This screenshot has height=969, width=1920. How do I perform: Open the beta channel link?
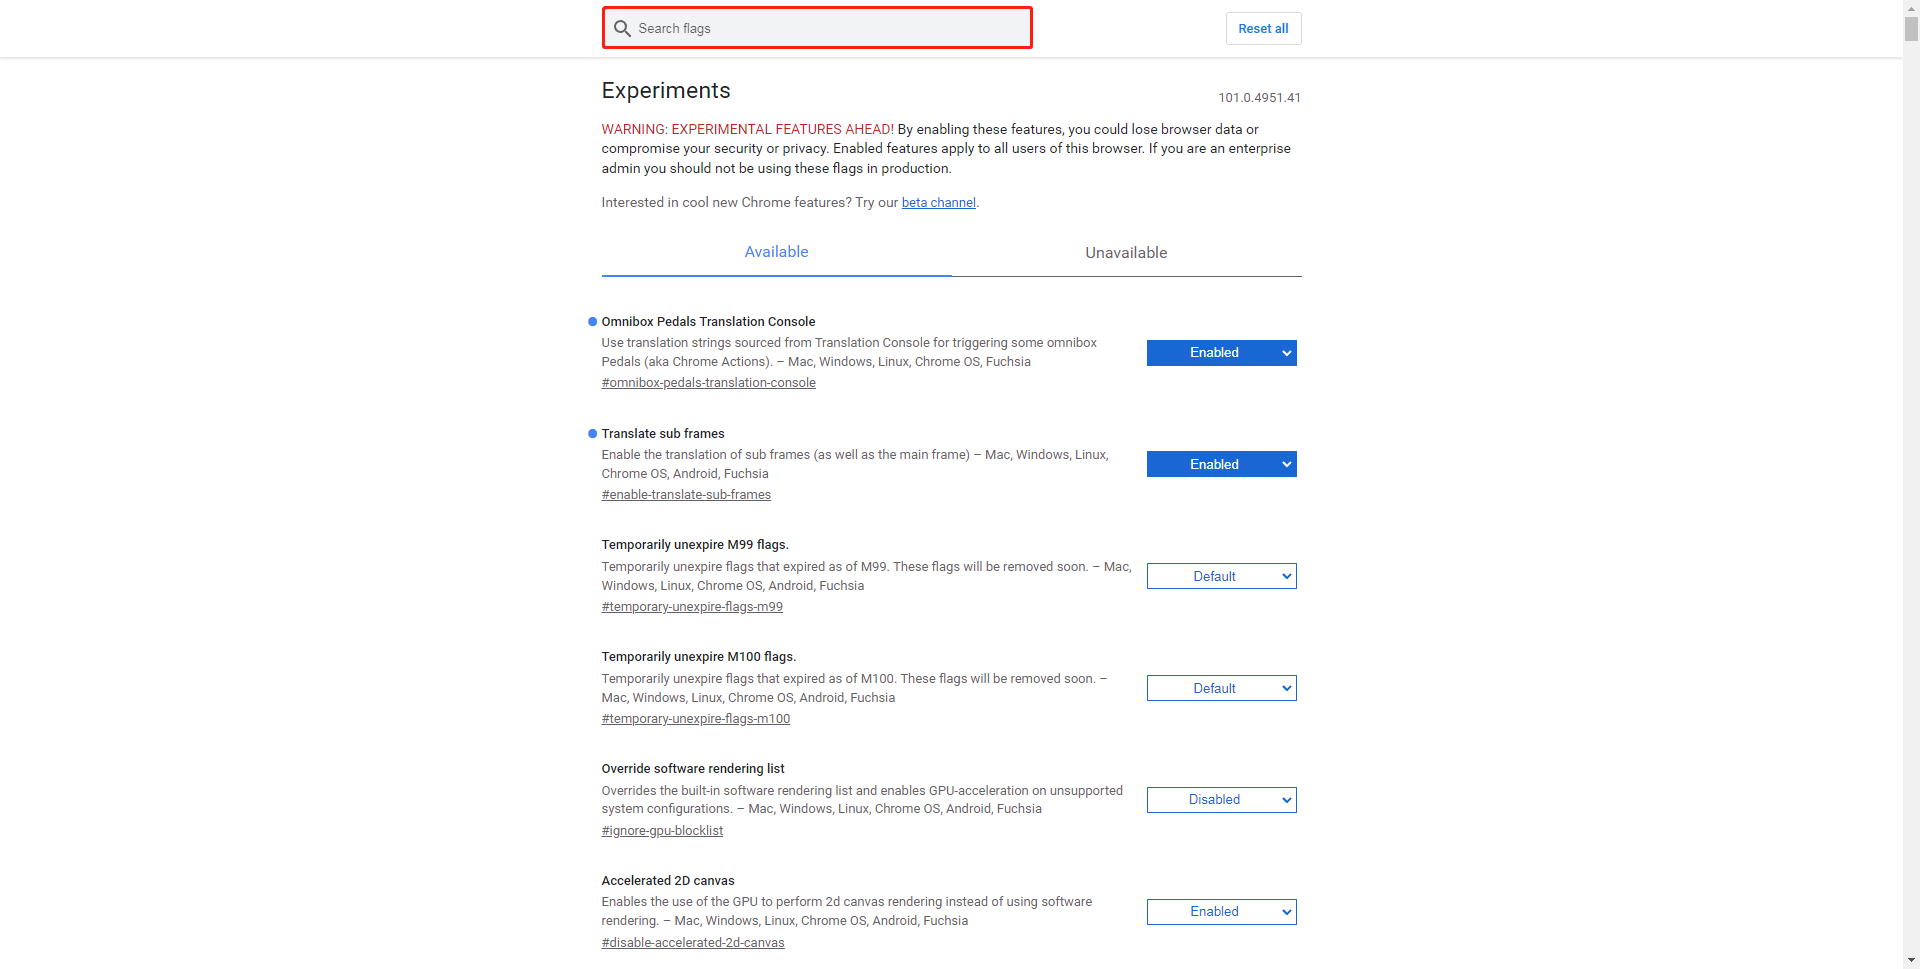coord(938,203)
